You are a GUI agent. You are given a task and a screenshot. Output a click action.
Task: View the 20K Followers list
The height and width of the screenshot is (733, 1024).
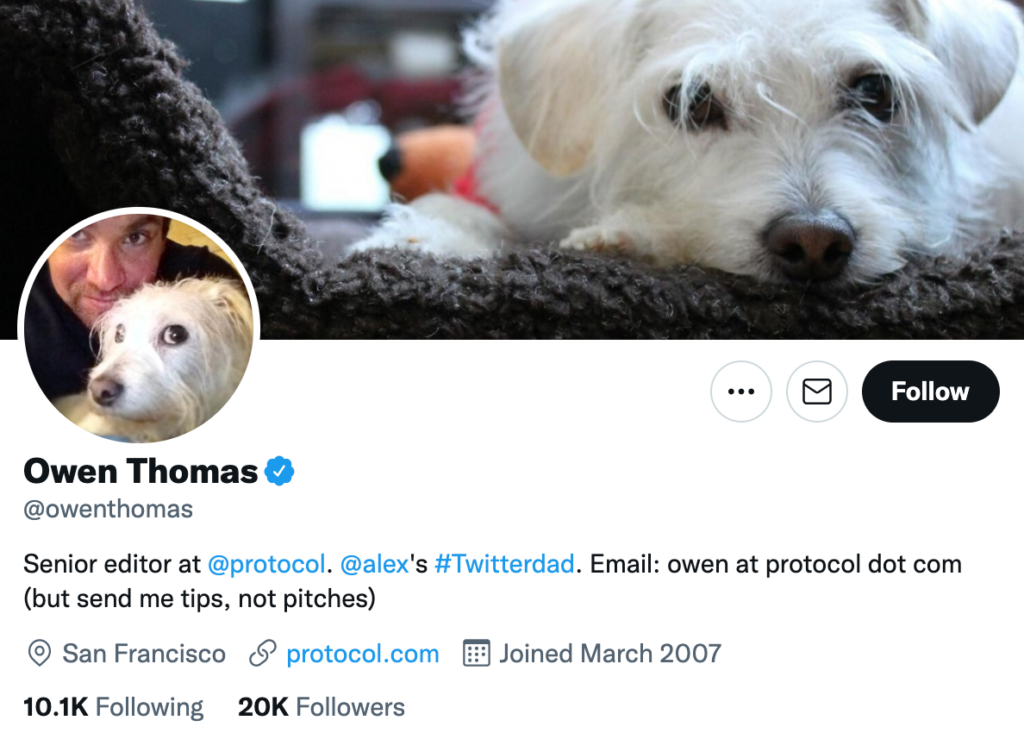tap(321, 708)
